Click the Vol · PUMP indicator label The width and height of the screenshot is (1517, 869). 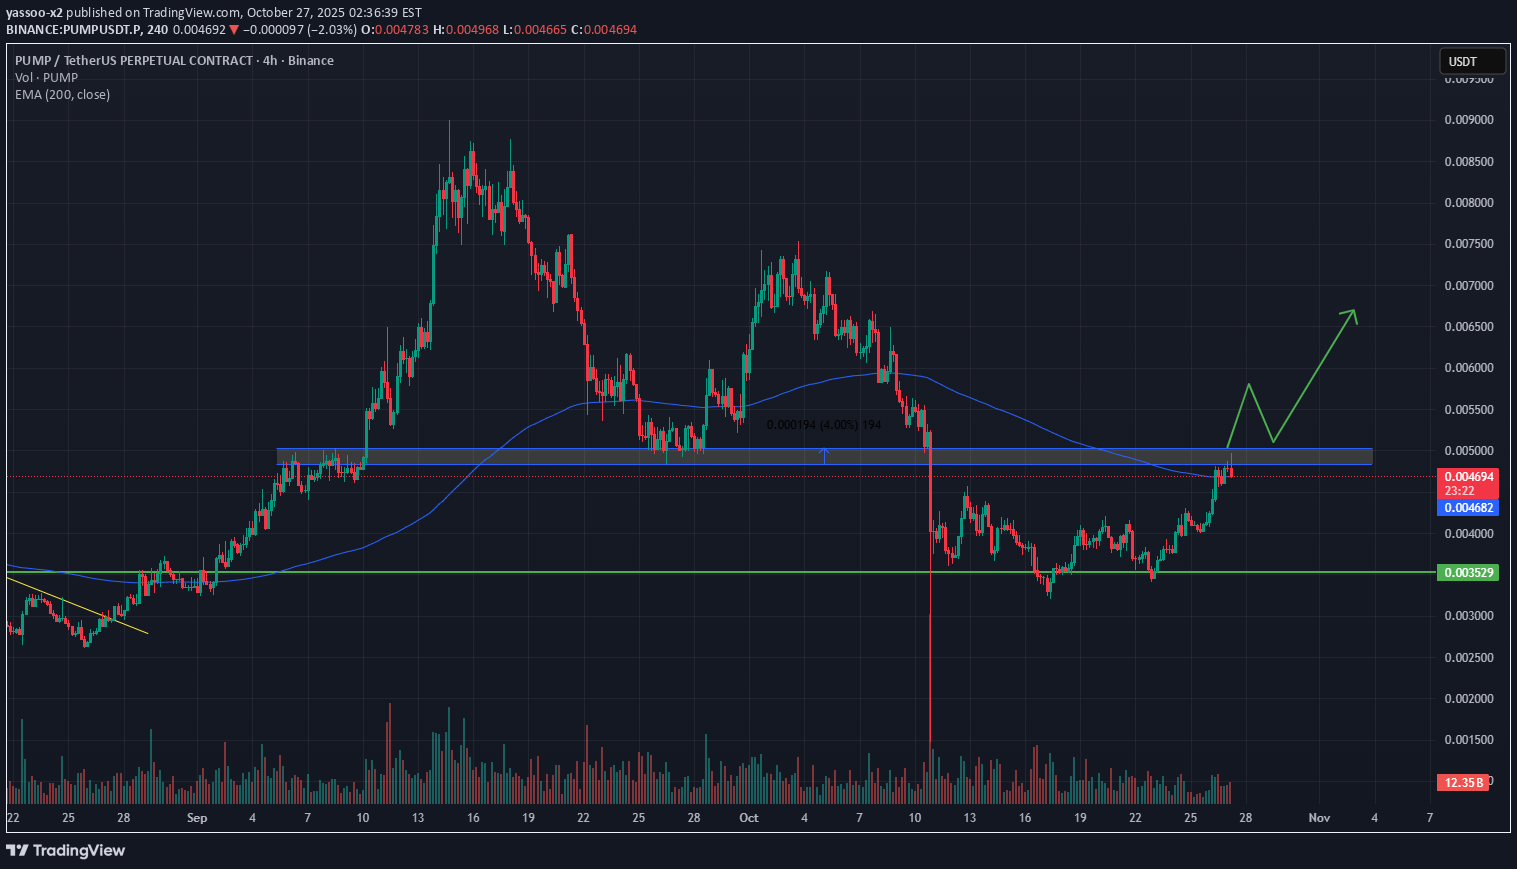(47, 78)
